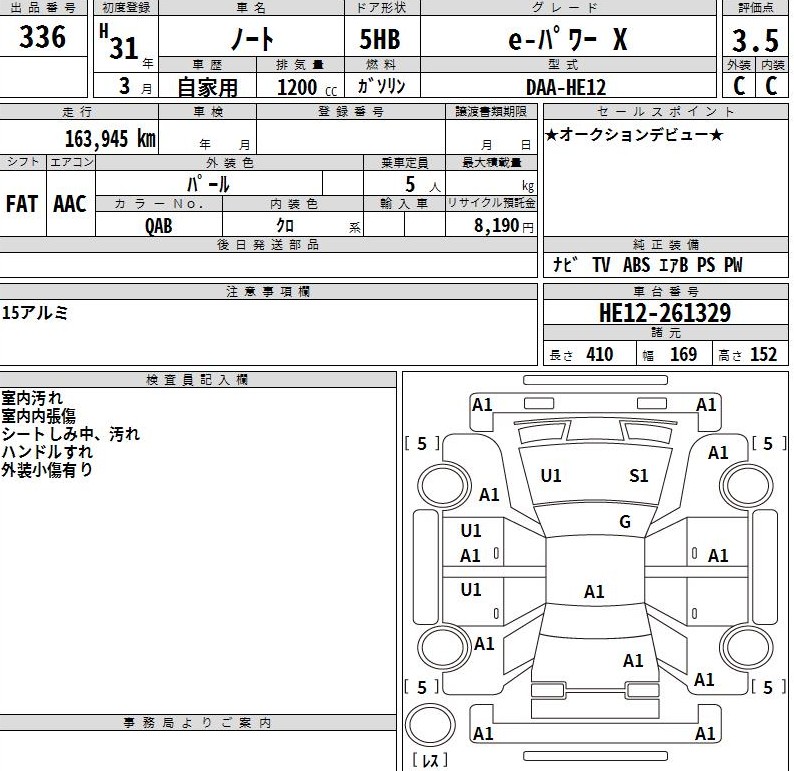Screen dimensions: 794x771
Task: Click the interior color クロ
Action: 285,225
